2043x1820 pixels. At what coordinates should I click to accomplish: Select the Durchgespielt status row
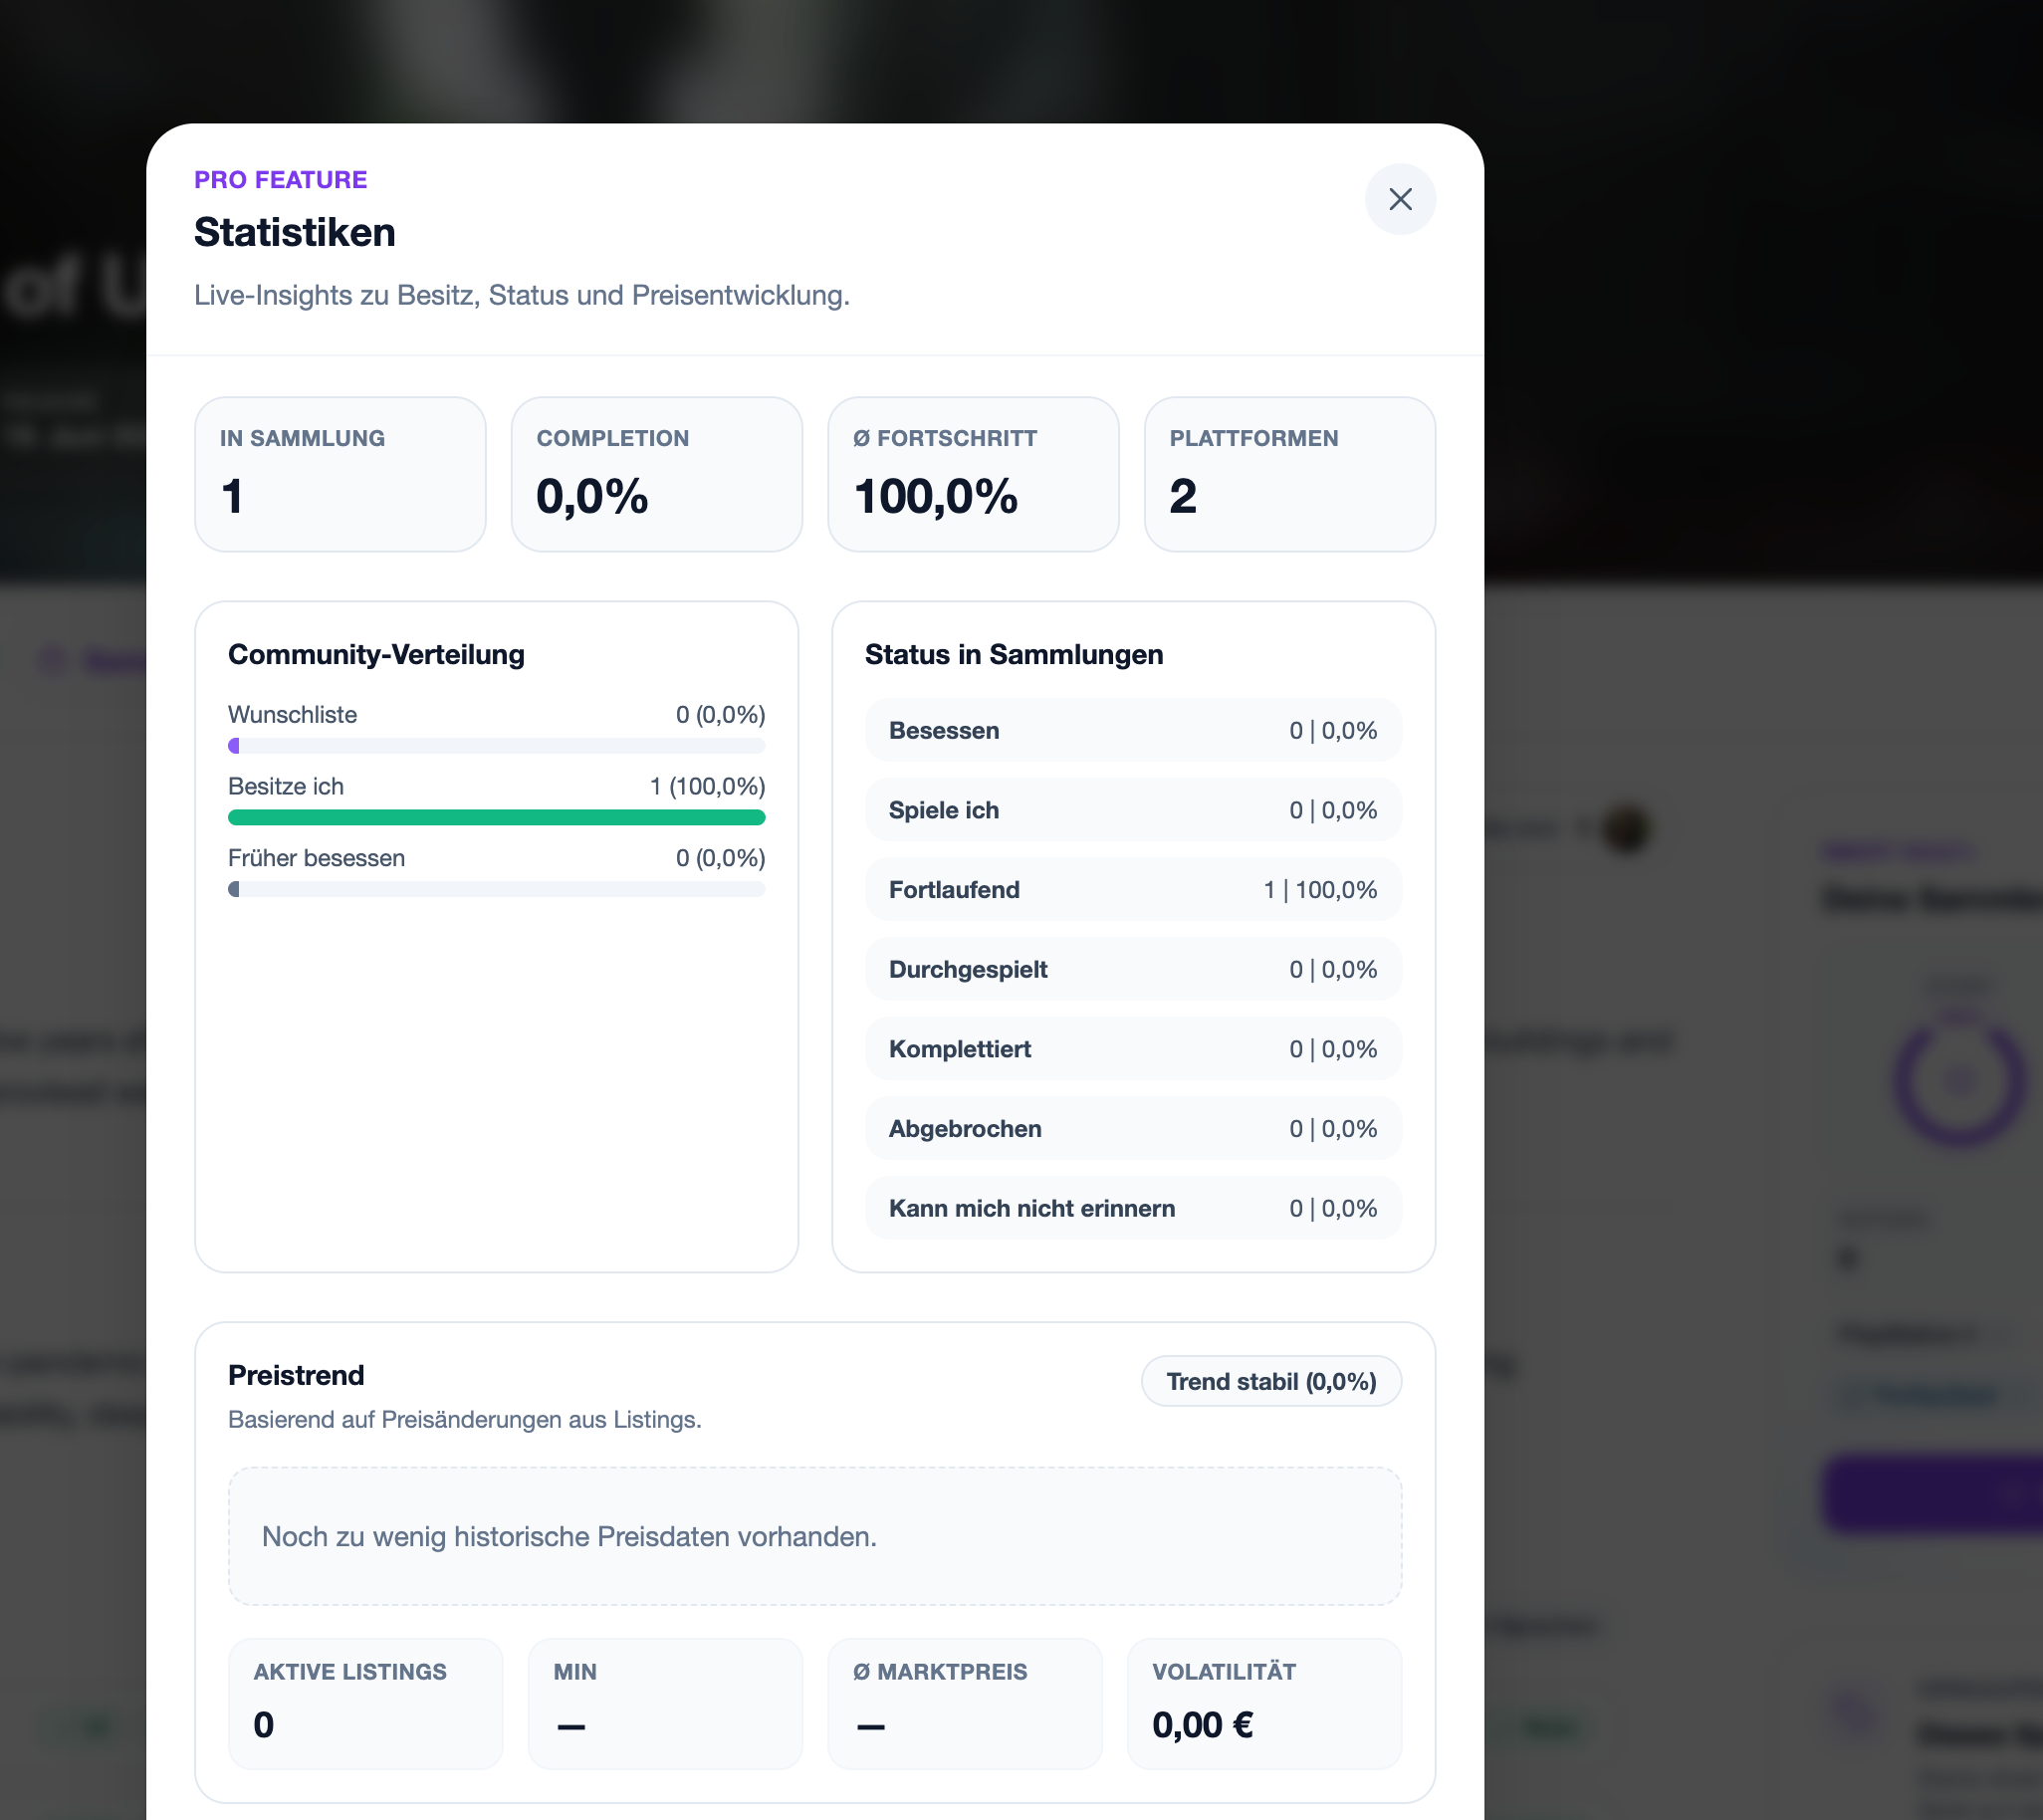pos(1132,969)
